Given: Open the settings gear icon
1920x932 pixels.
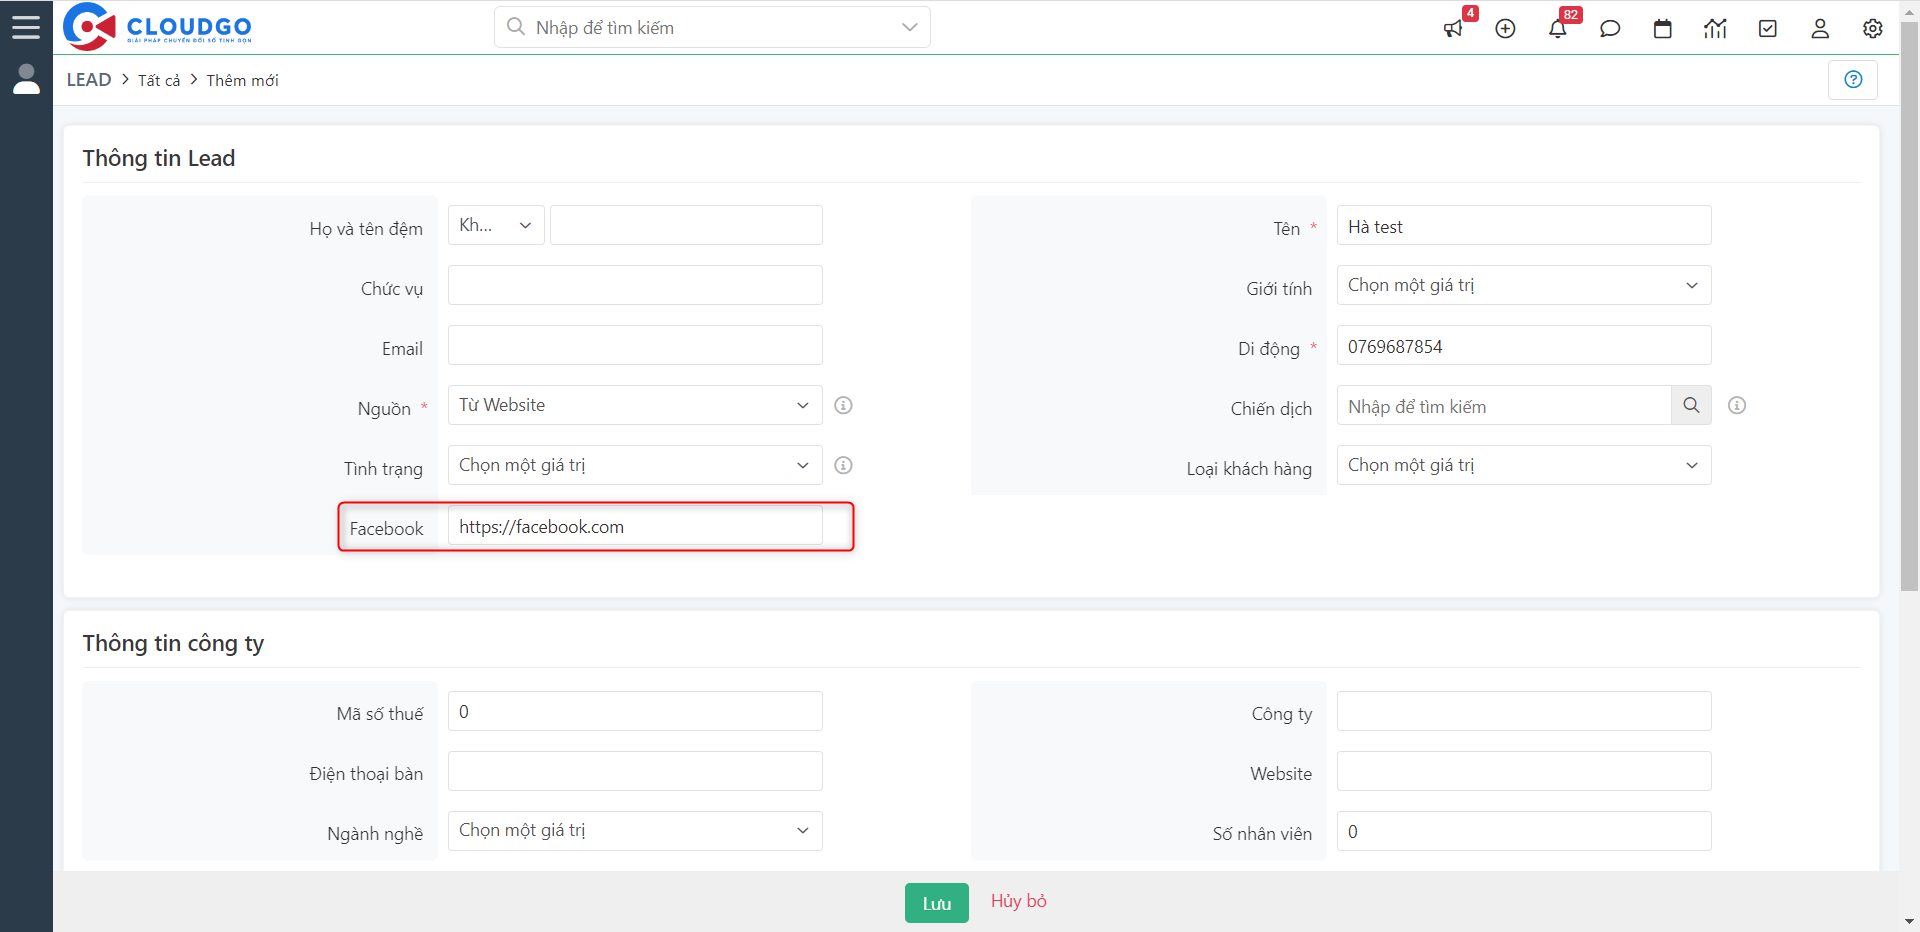Looking at the screenshot, I should tap(1872, 29).
